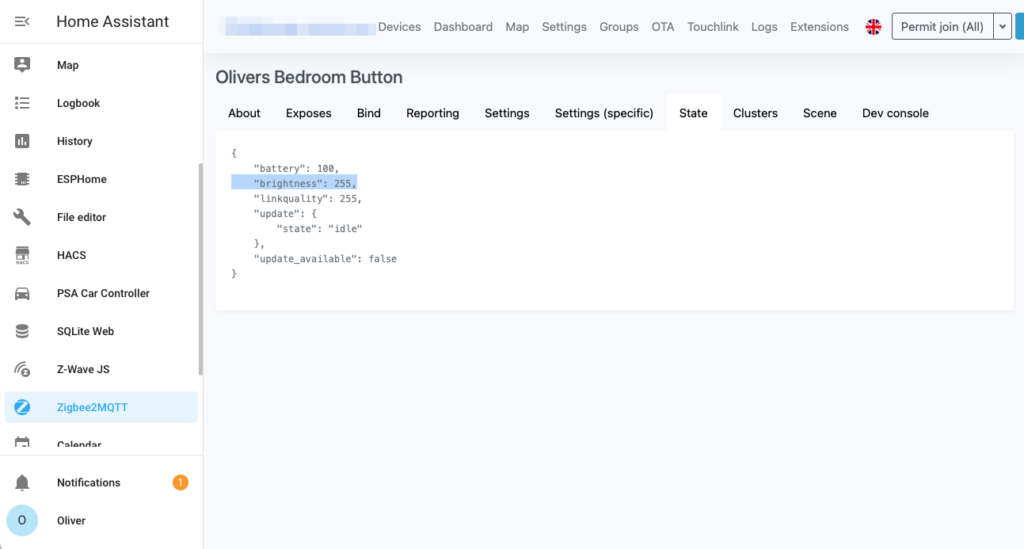Click the History label in sidebar
The width and height of the screenshot is (1024, 549).
[x=74, y=141]
